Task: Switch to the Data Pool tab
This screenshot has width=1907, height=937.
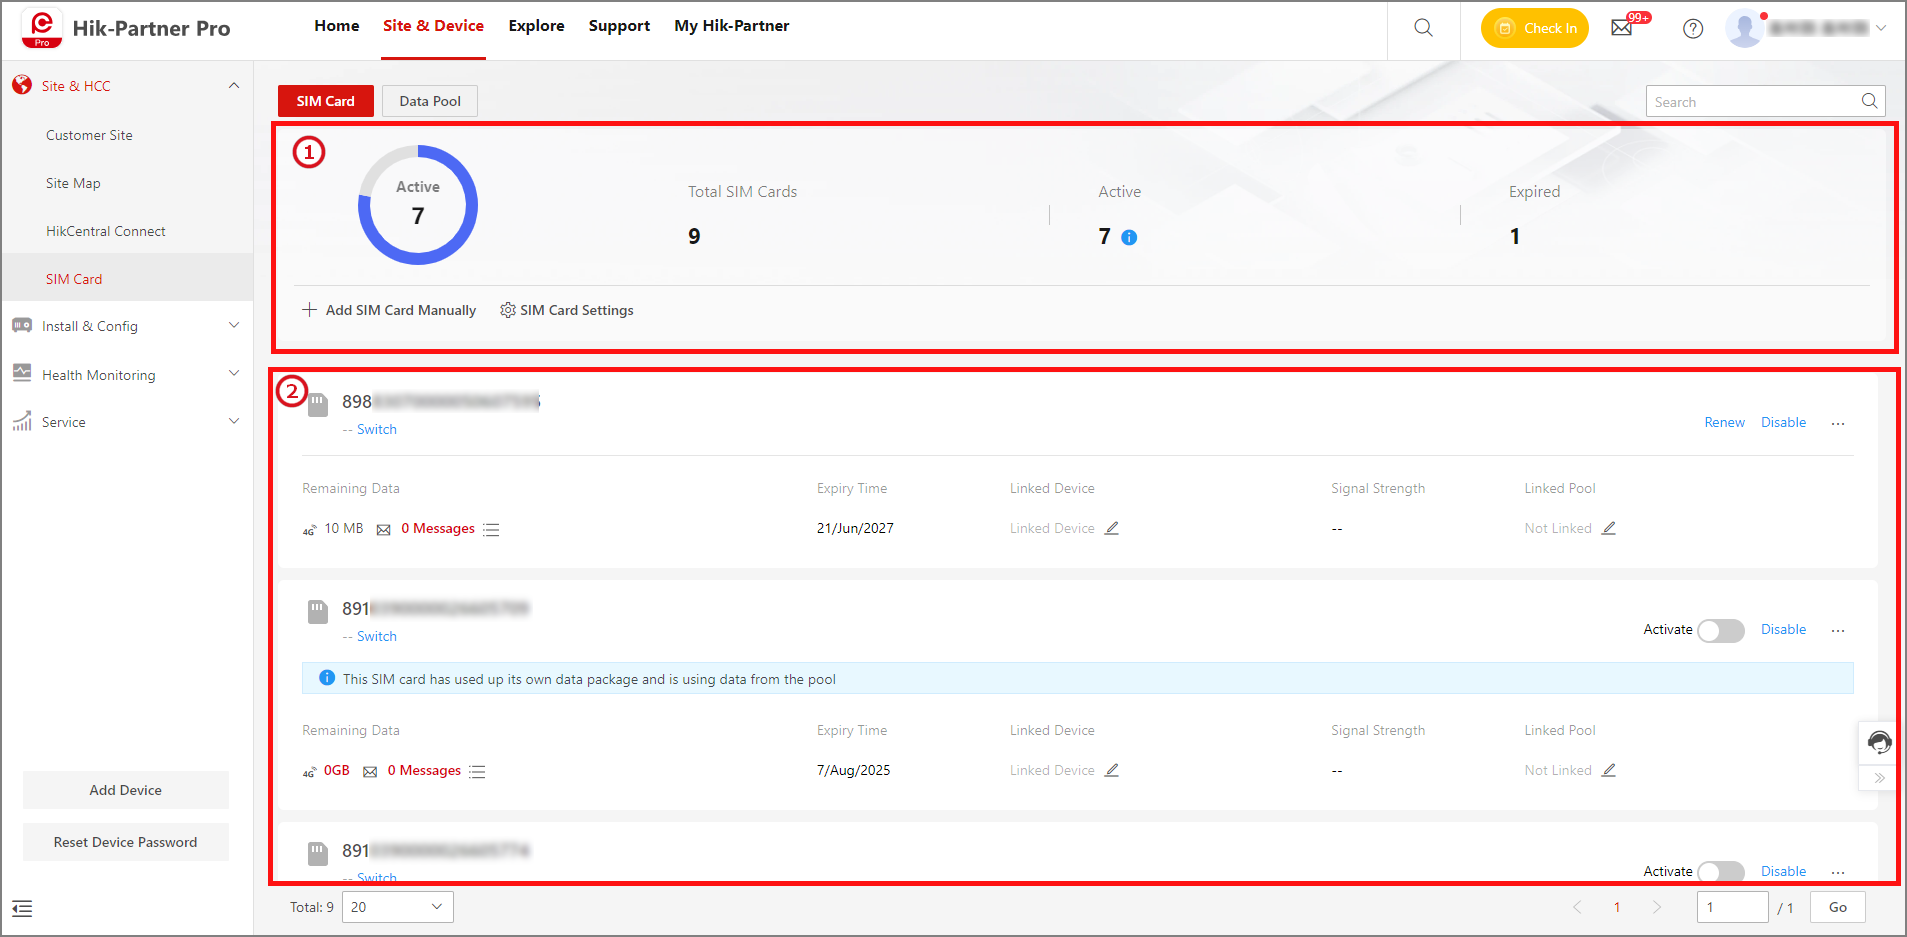Action: pos(430,101)
